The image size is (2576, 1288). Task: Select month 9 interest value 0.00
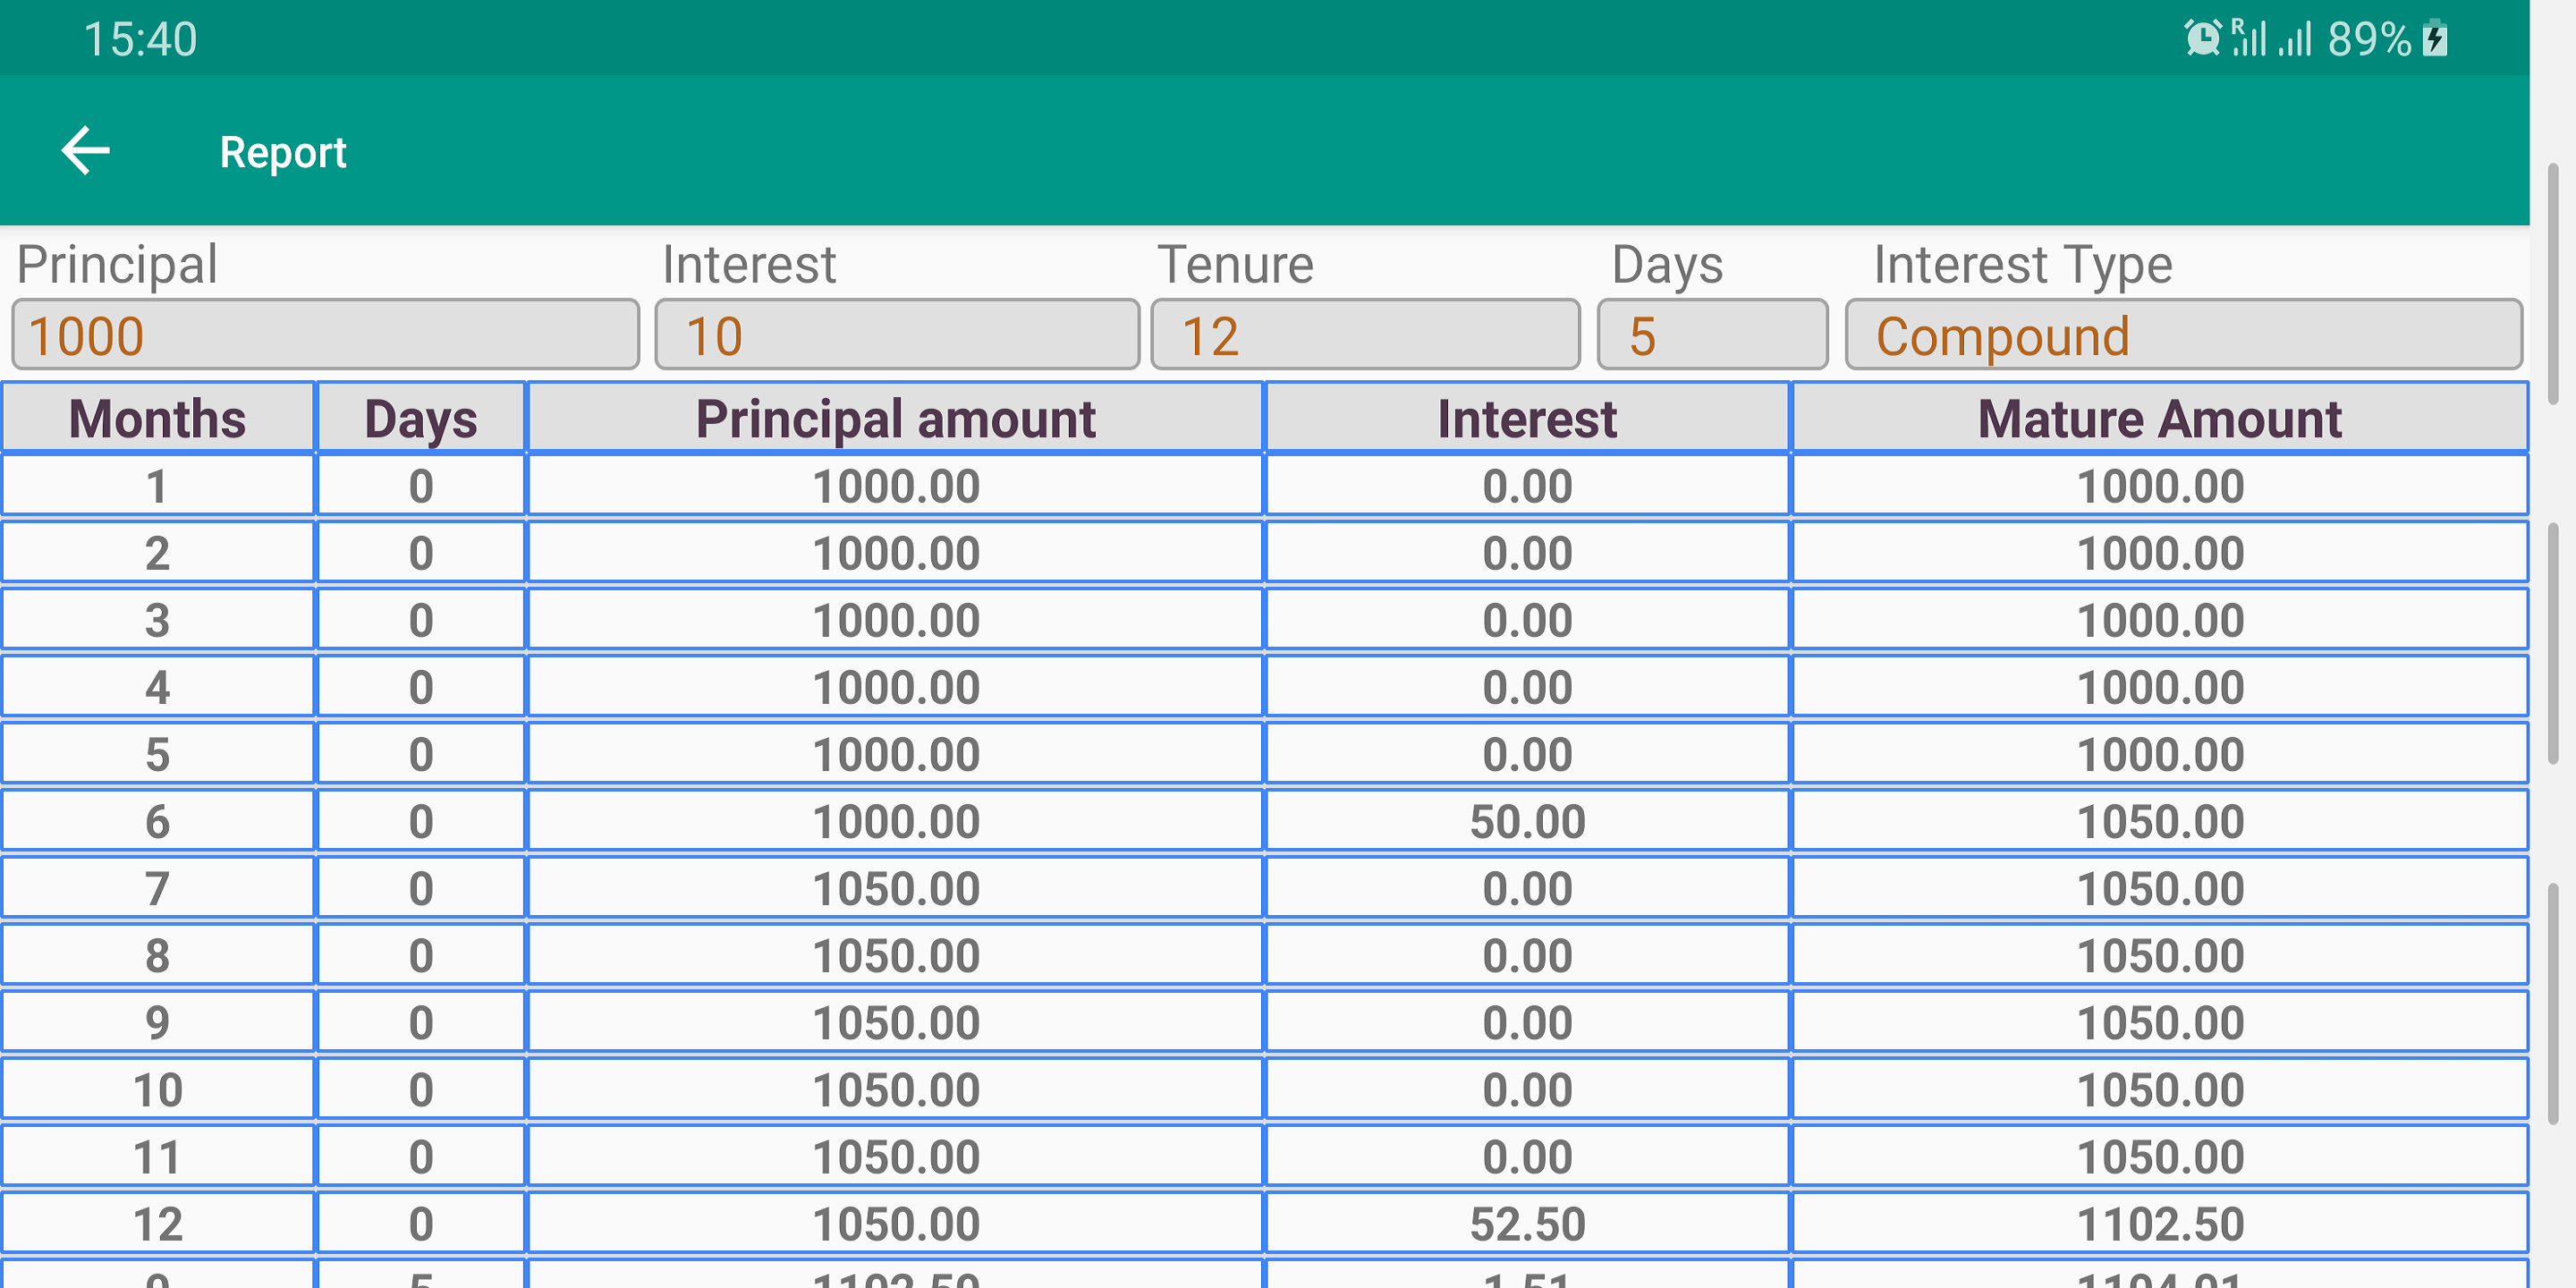[x=1527, y=1022]
